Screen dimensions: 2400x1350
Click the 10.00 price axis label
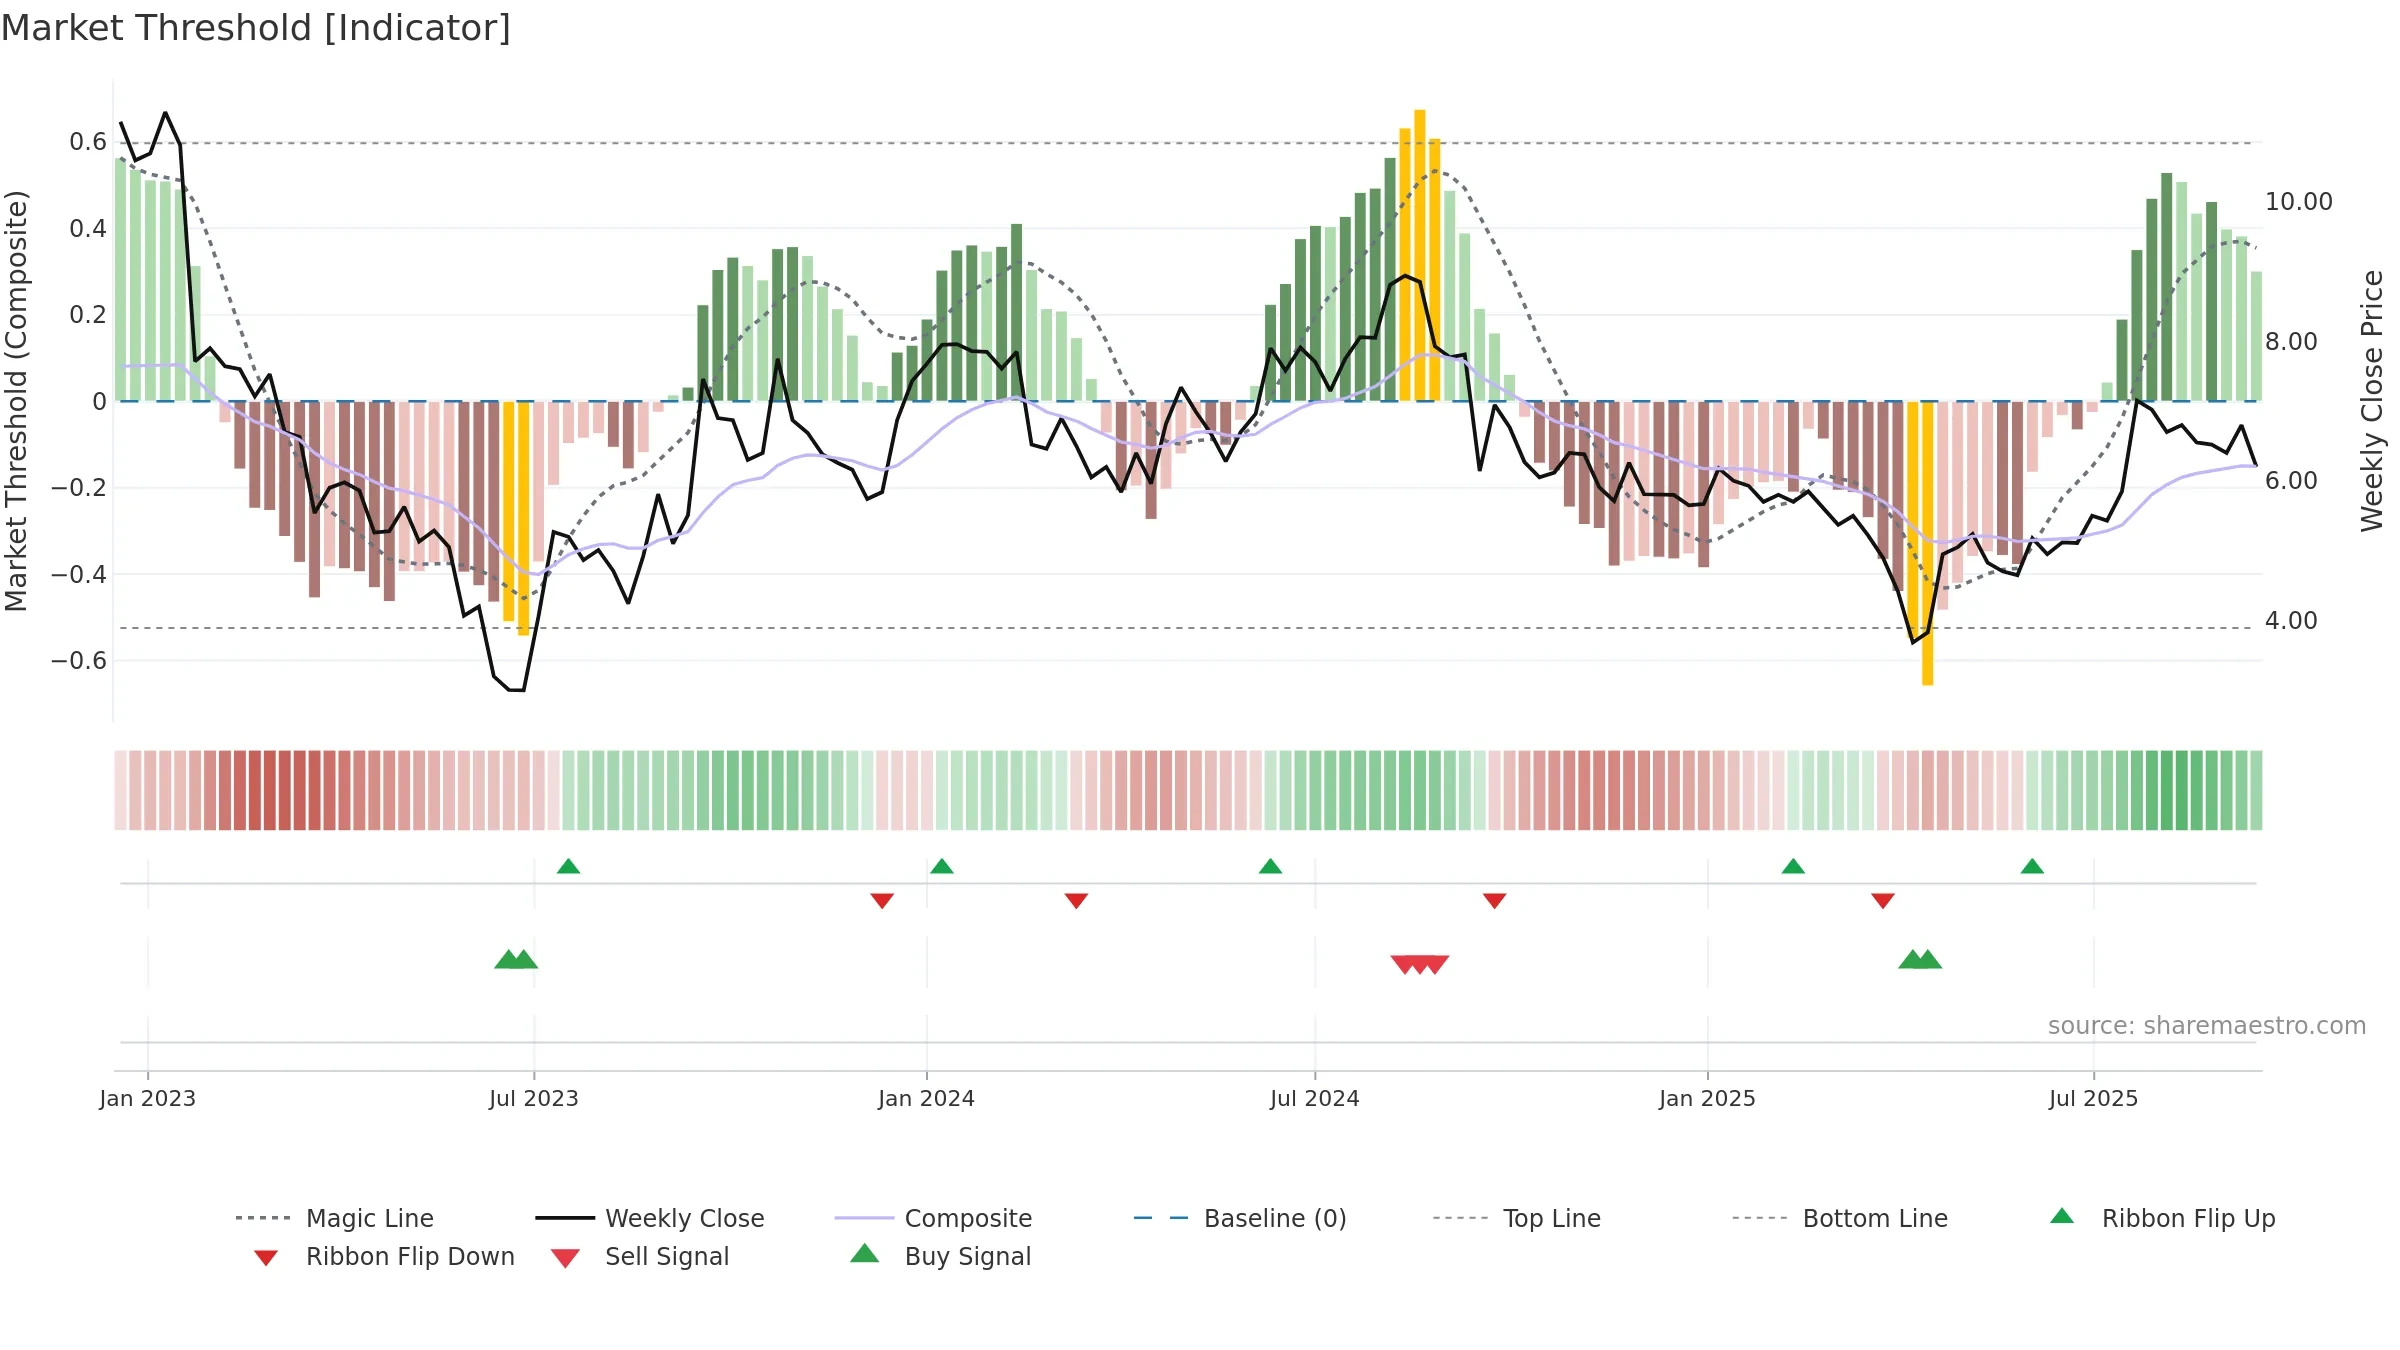[2298, 202]
